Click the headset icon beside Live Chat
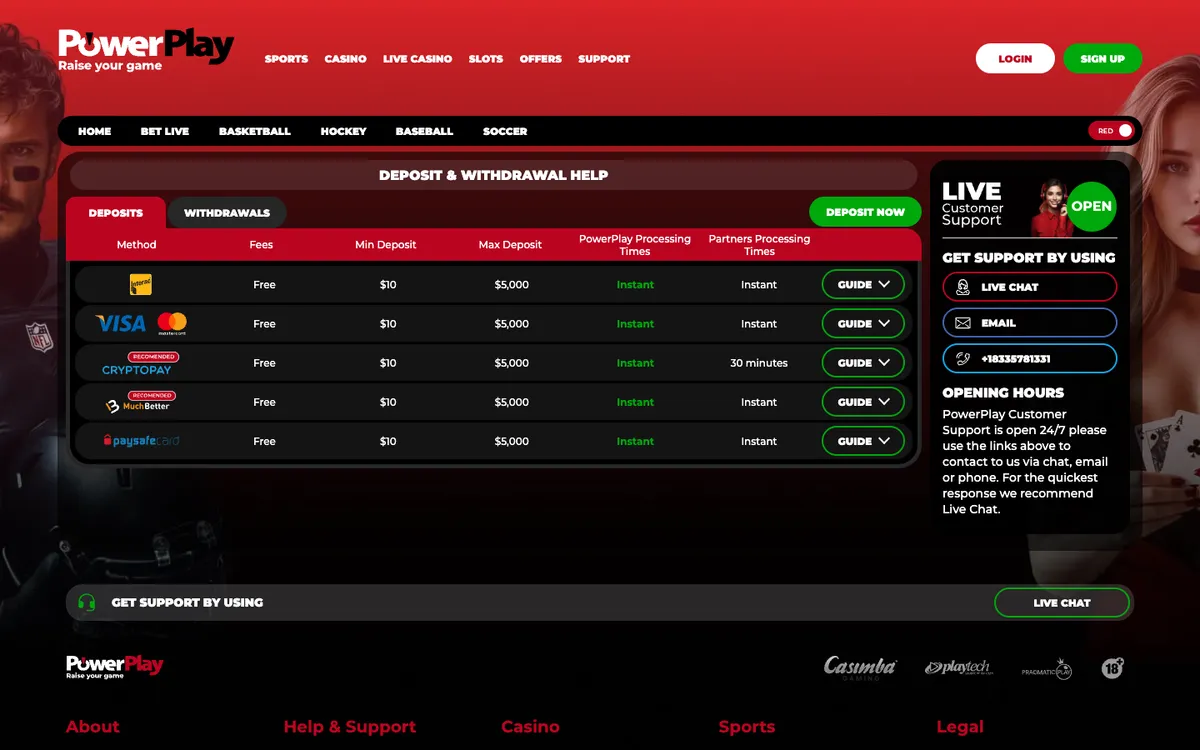Screen dimensions: 1200x750 (x=963, y=287)
